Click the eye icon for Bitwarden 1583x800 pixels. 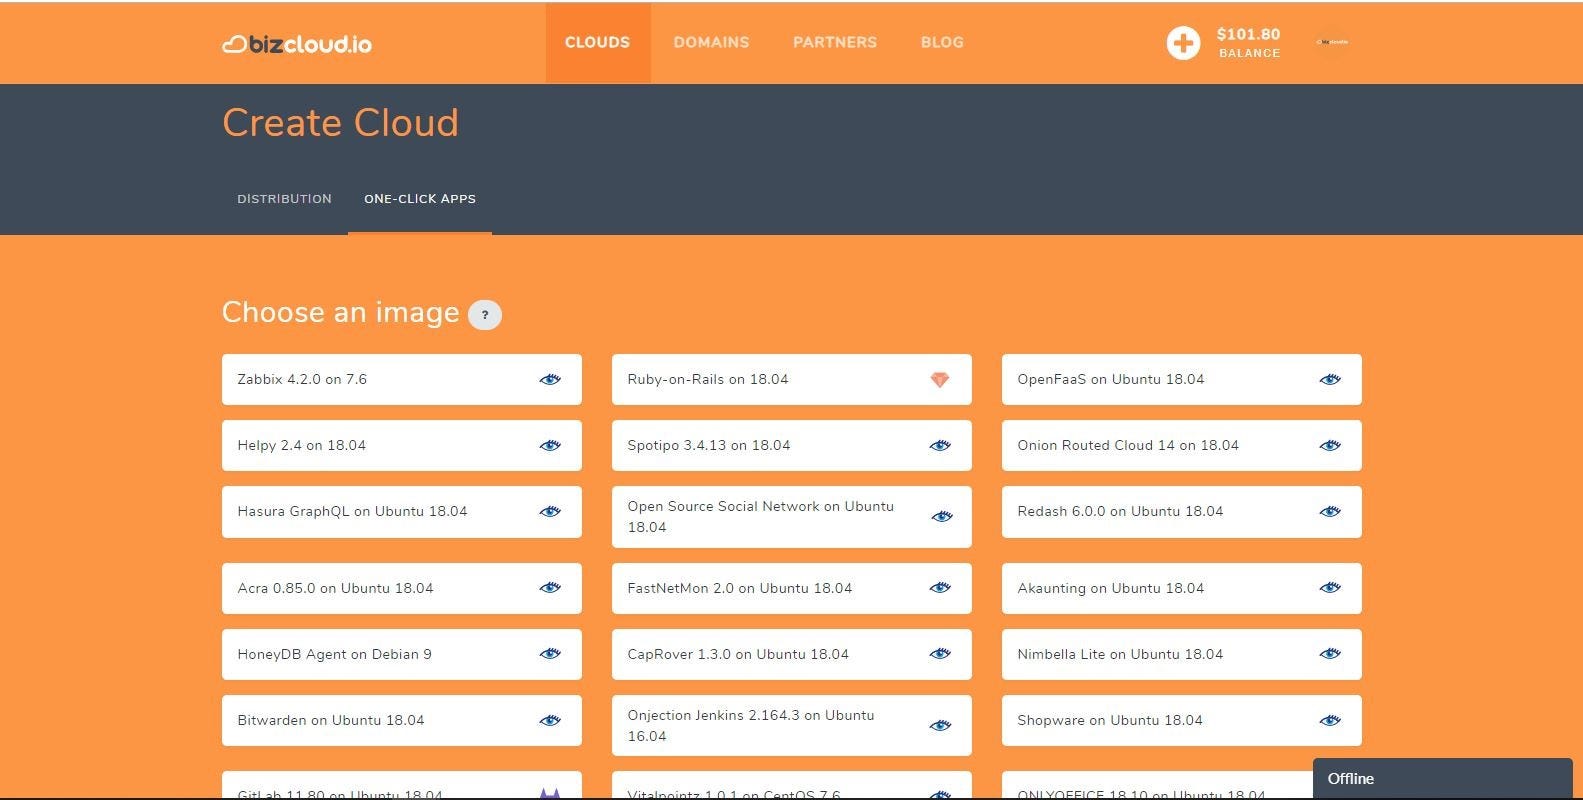550,720
